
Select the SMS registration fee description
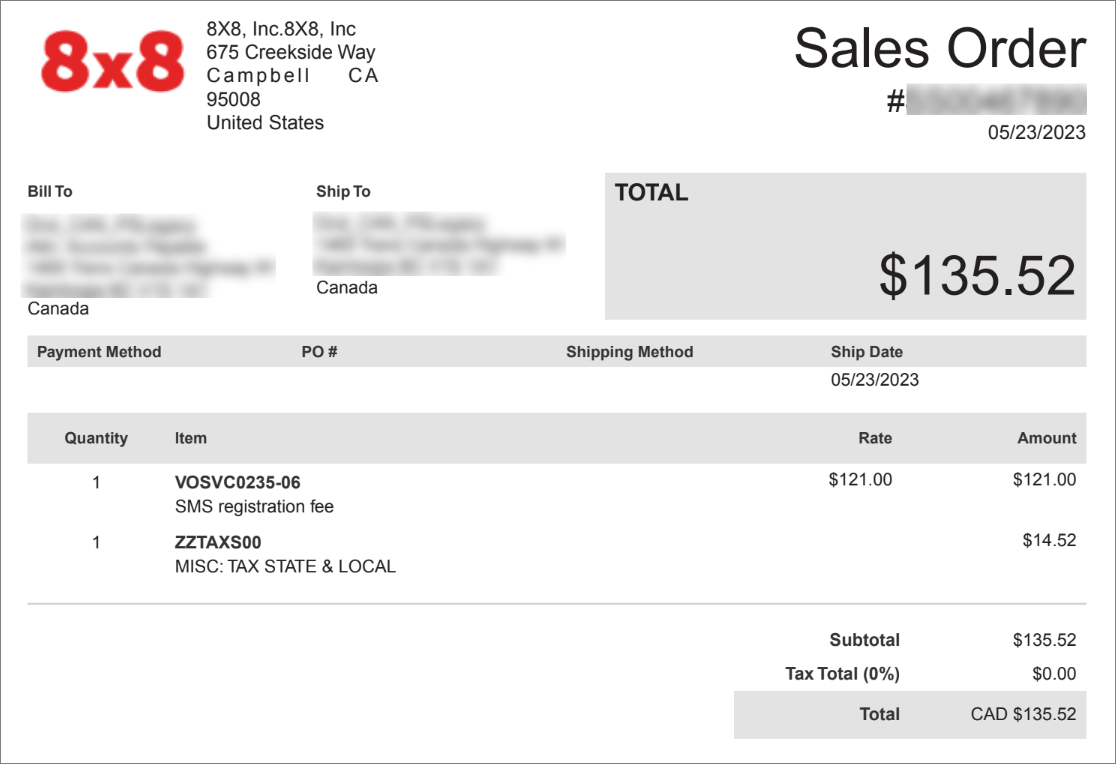click(254, 506)
